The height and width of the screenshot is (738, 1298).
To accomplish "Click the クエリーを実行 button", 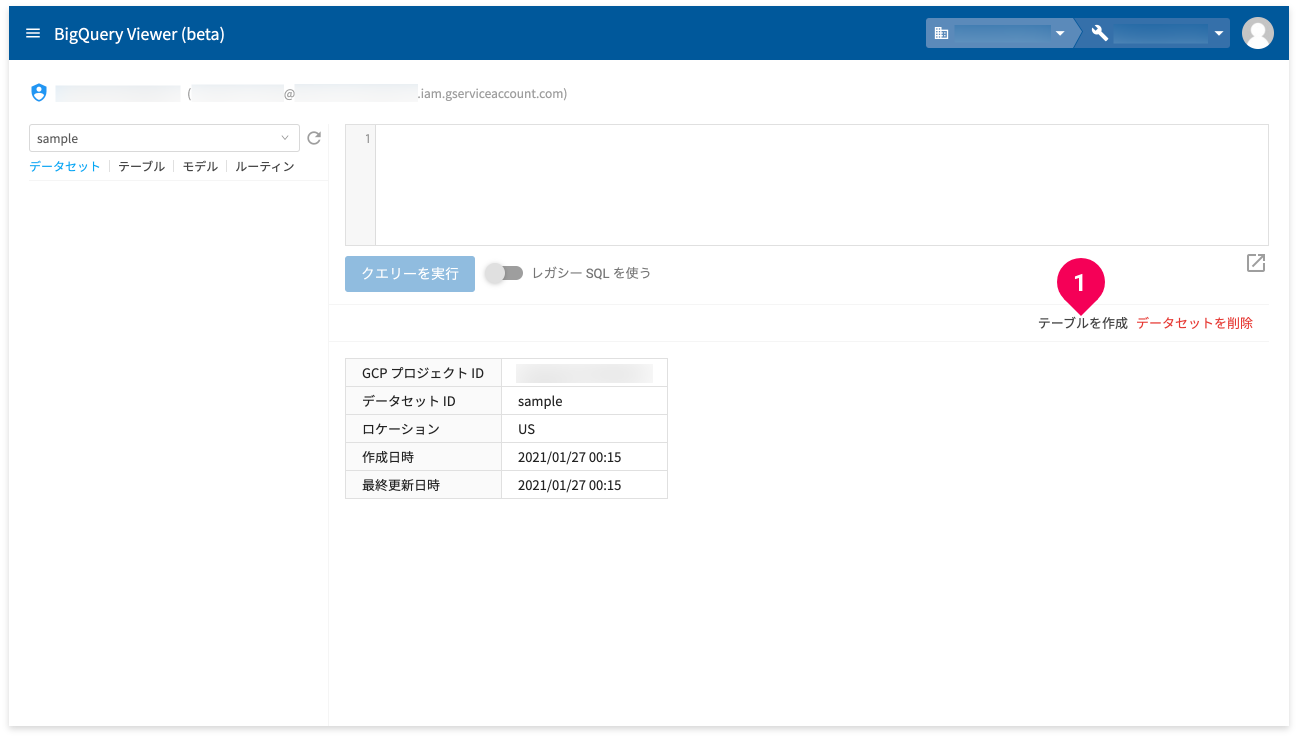I will pos(410,273).
